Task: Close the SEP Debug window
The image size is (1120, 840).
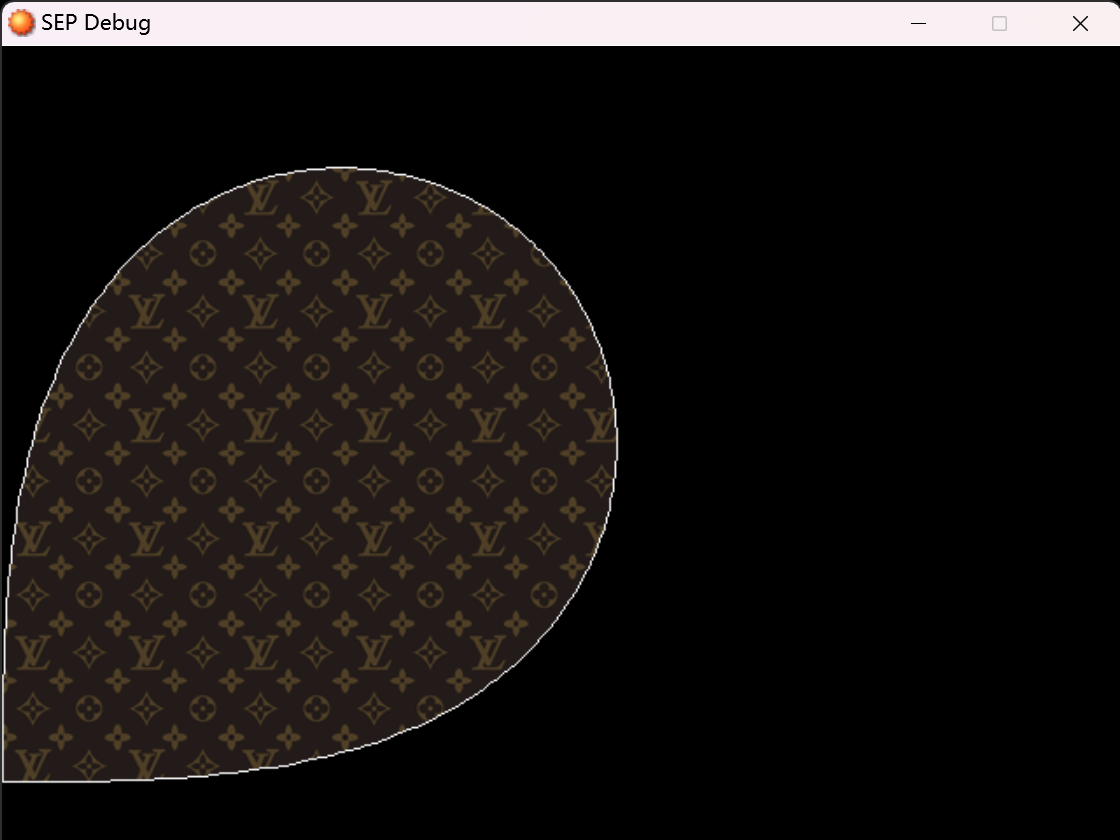Action: pos(1080,24)
